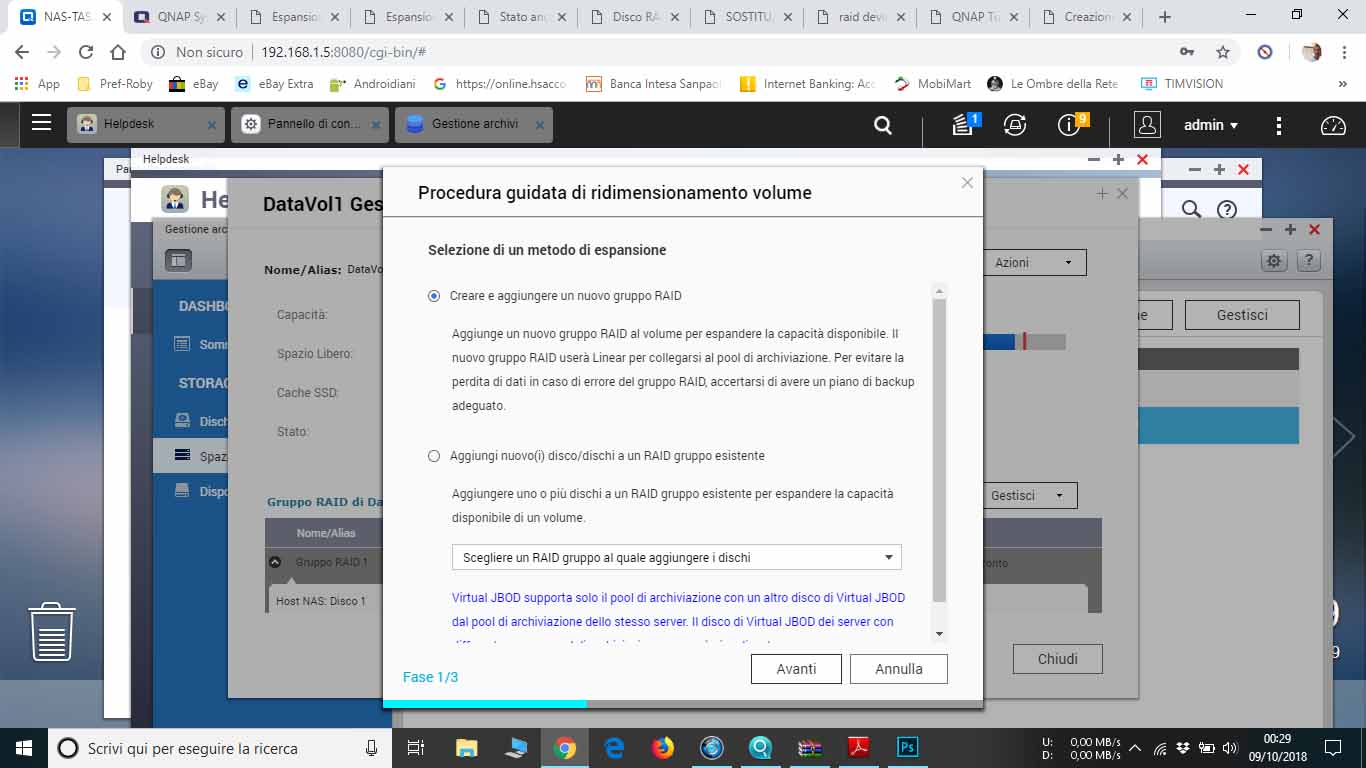The width and height of the screenshot is (1366, 768).
Task: Select Aggiungi nuovo disco a RAID gruppo esistente
Action: tap(434, 456)
